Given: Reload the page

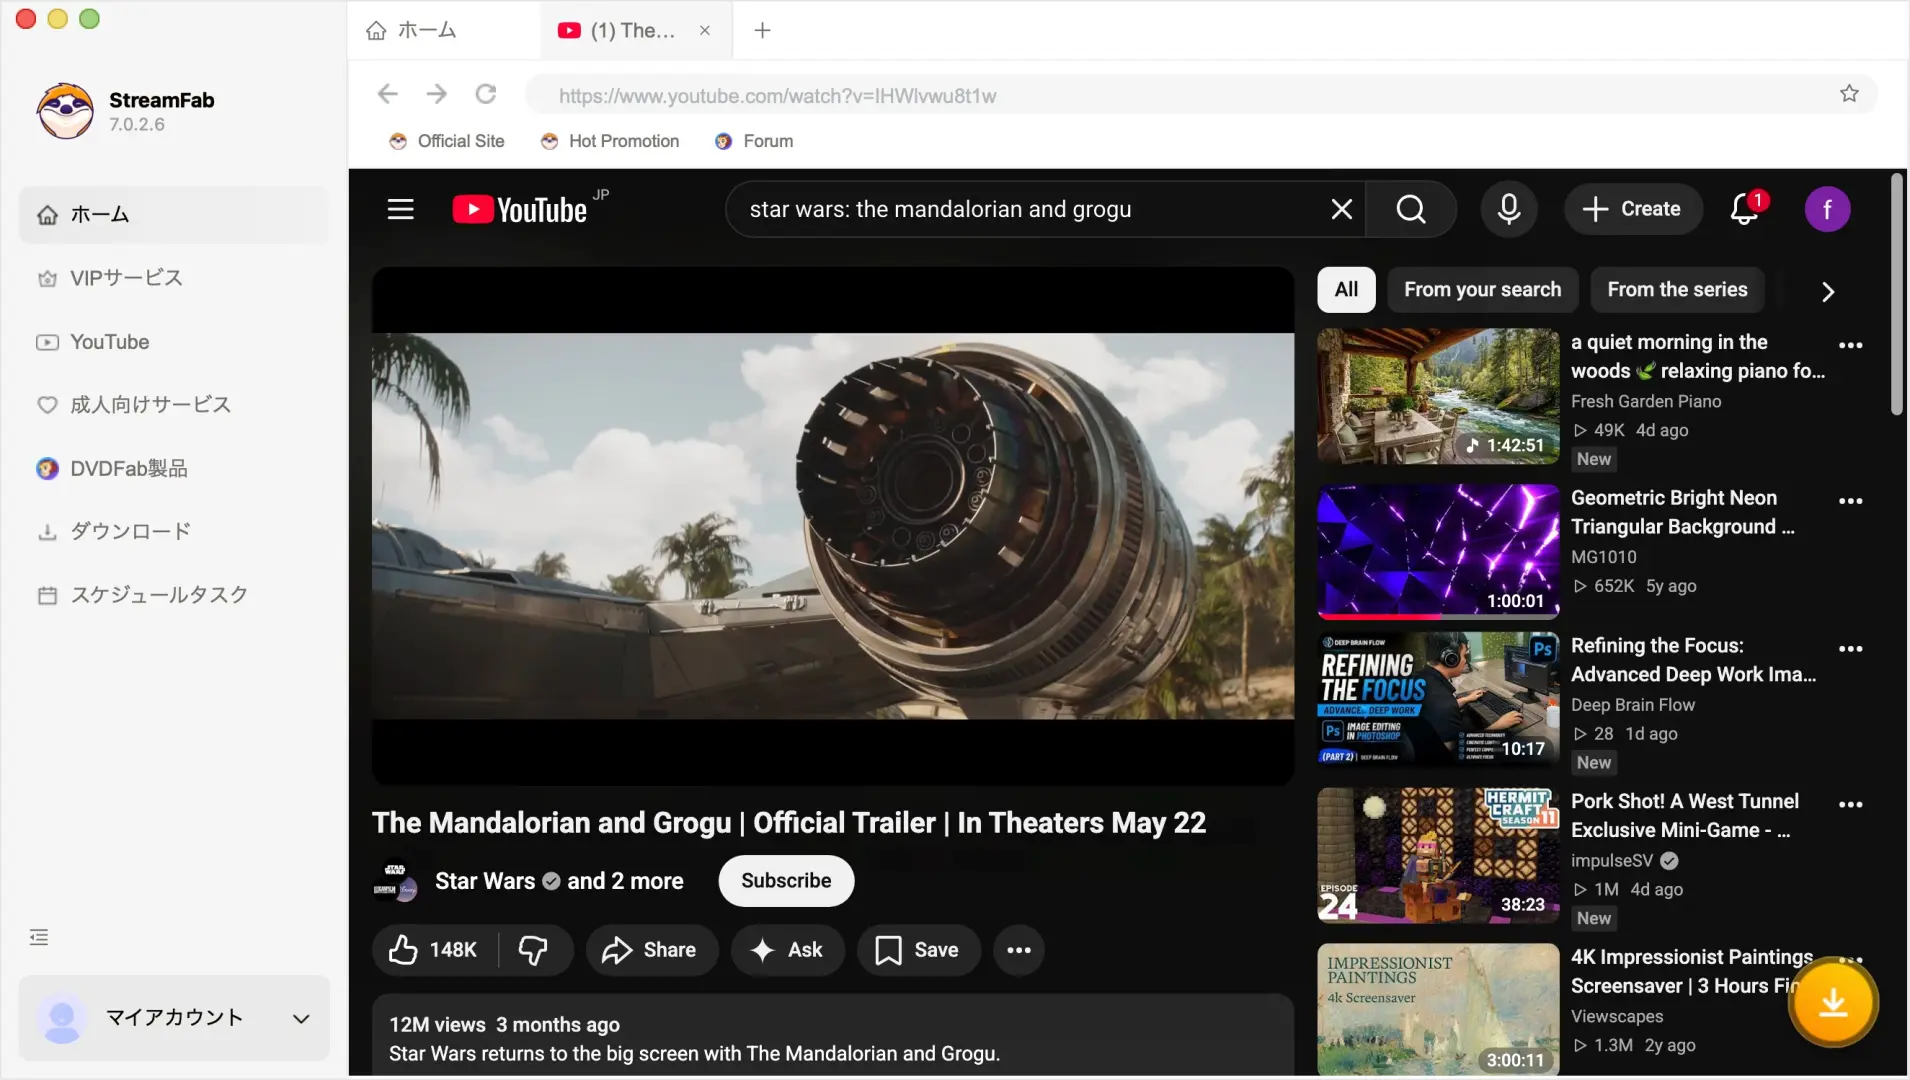Looking at the screenshot, I should point(486,94).
